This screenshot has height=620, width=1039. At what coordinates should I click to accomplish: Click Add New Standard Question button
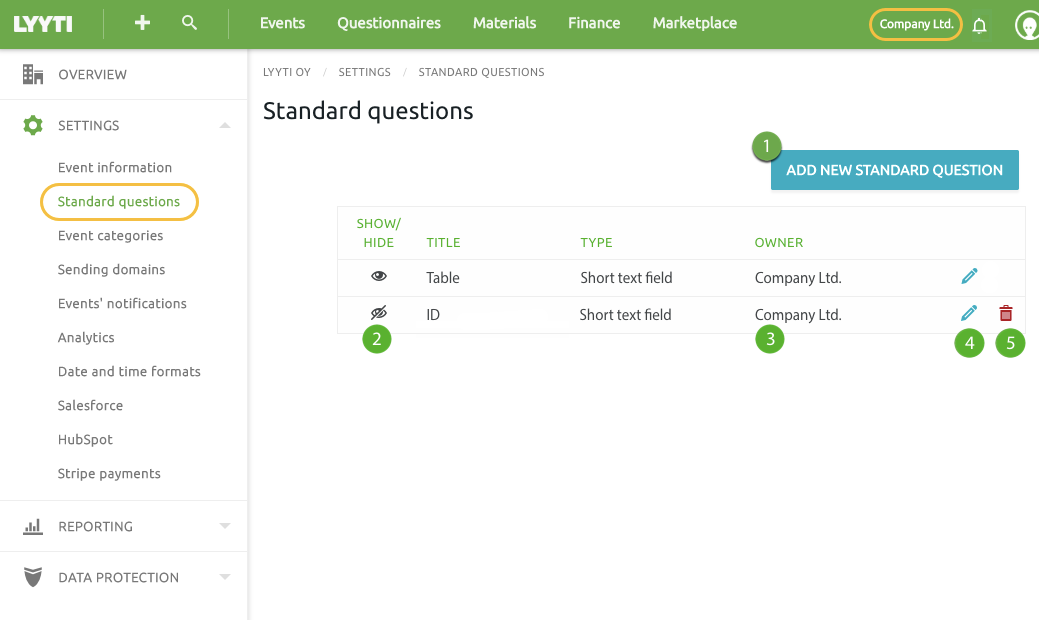[895, 170]
